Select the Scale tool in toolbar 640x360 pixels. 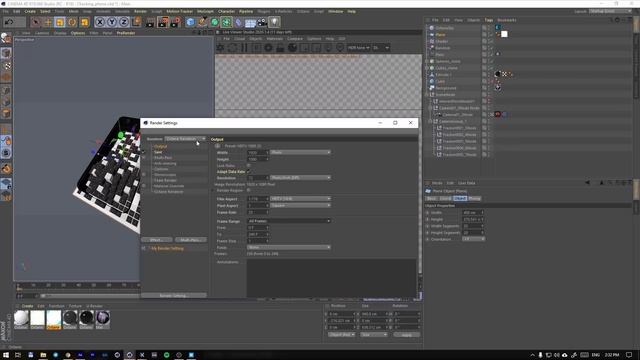click(x=60, y=22)
